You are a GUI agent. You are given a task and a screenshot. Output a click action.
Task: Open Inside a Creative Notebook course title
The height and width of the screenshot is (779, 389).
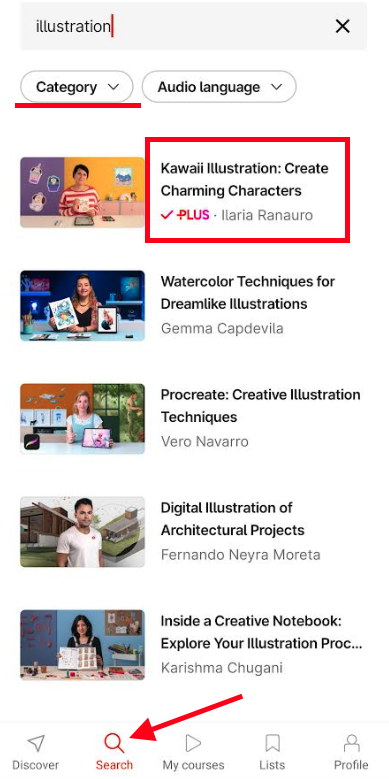[x=261, y=632]
